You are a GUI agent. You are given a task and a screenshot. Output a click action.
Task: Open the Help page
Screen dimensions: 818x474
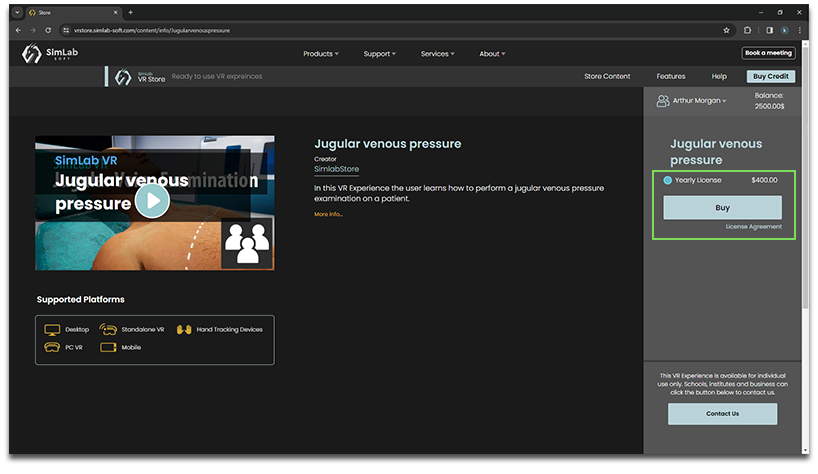(x=719, y=76)
